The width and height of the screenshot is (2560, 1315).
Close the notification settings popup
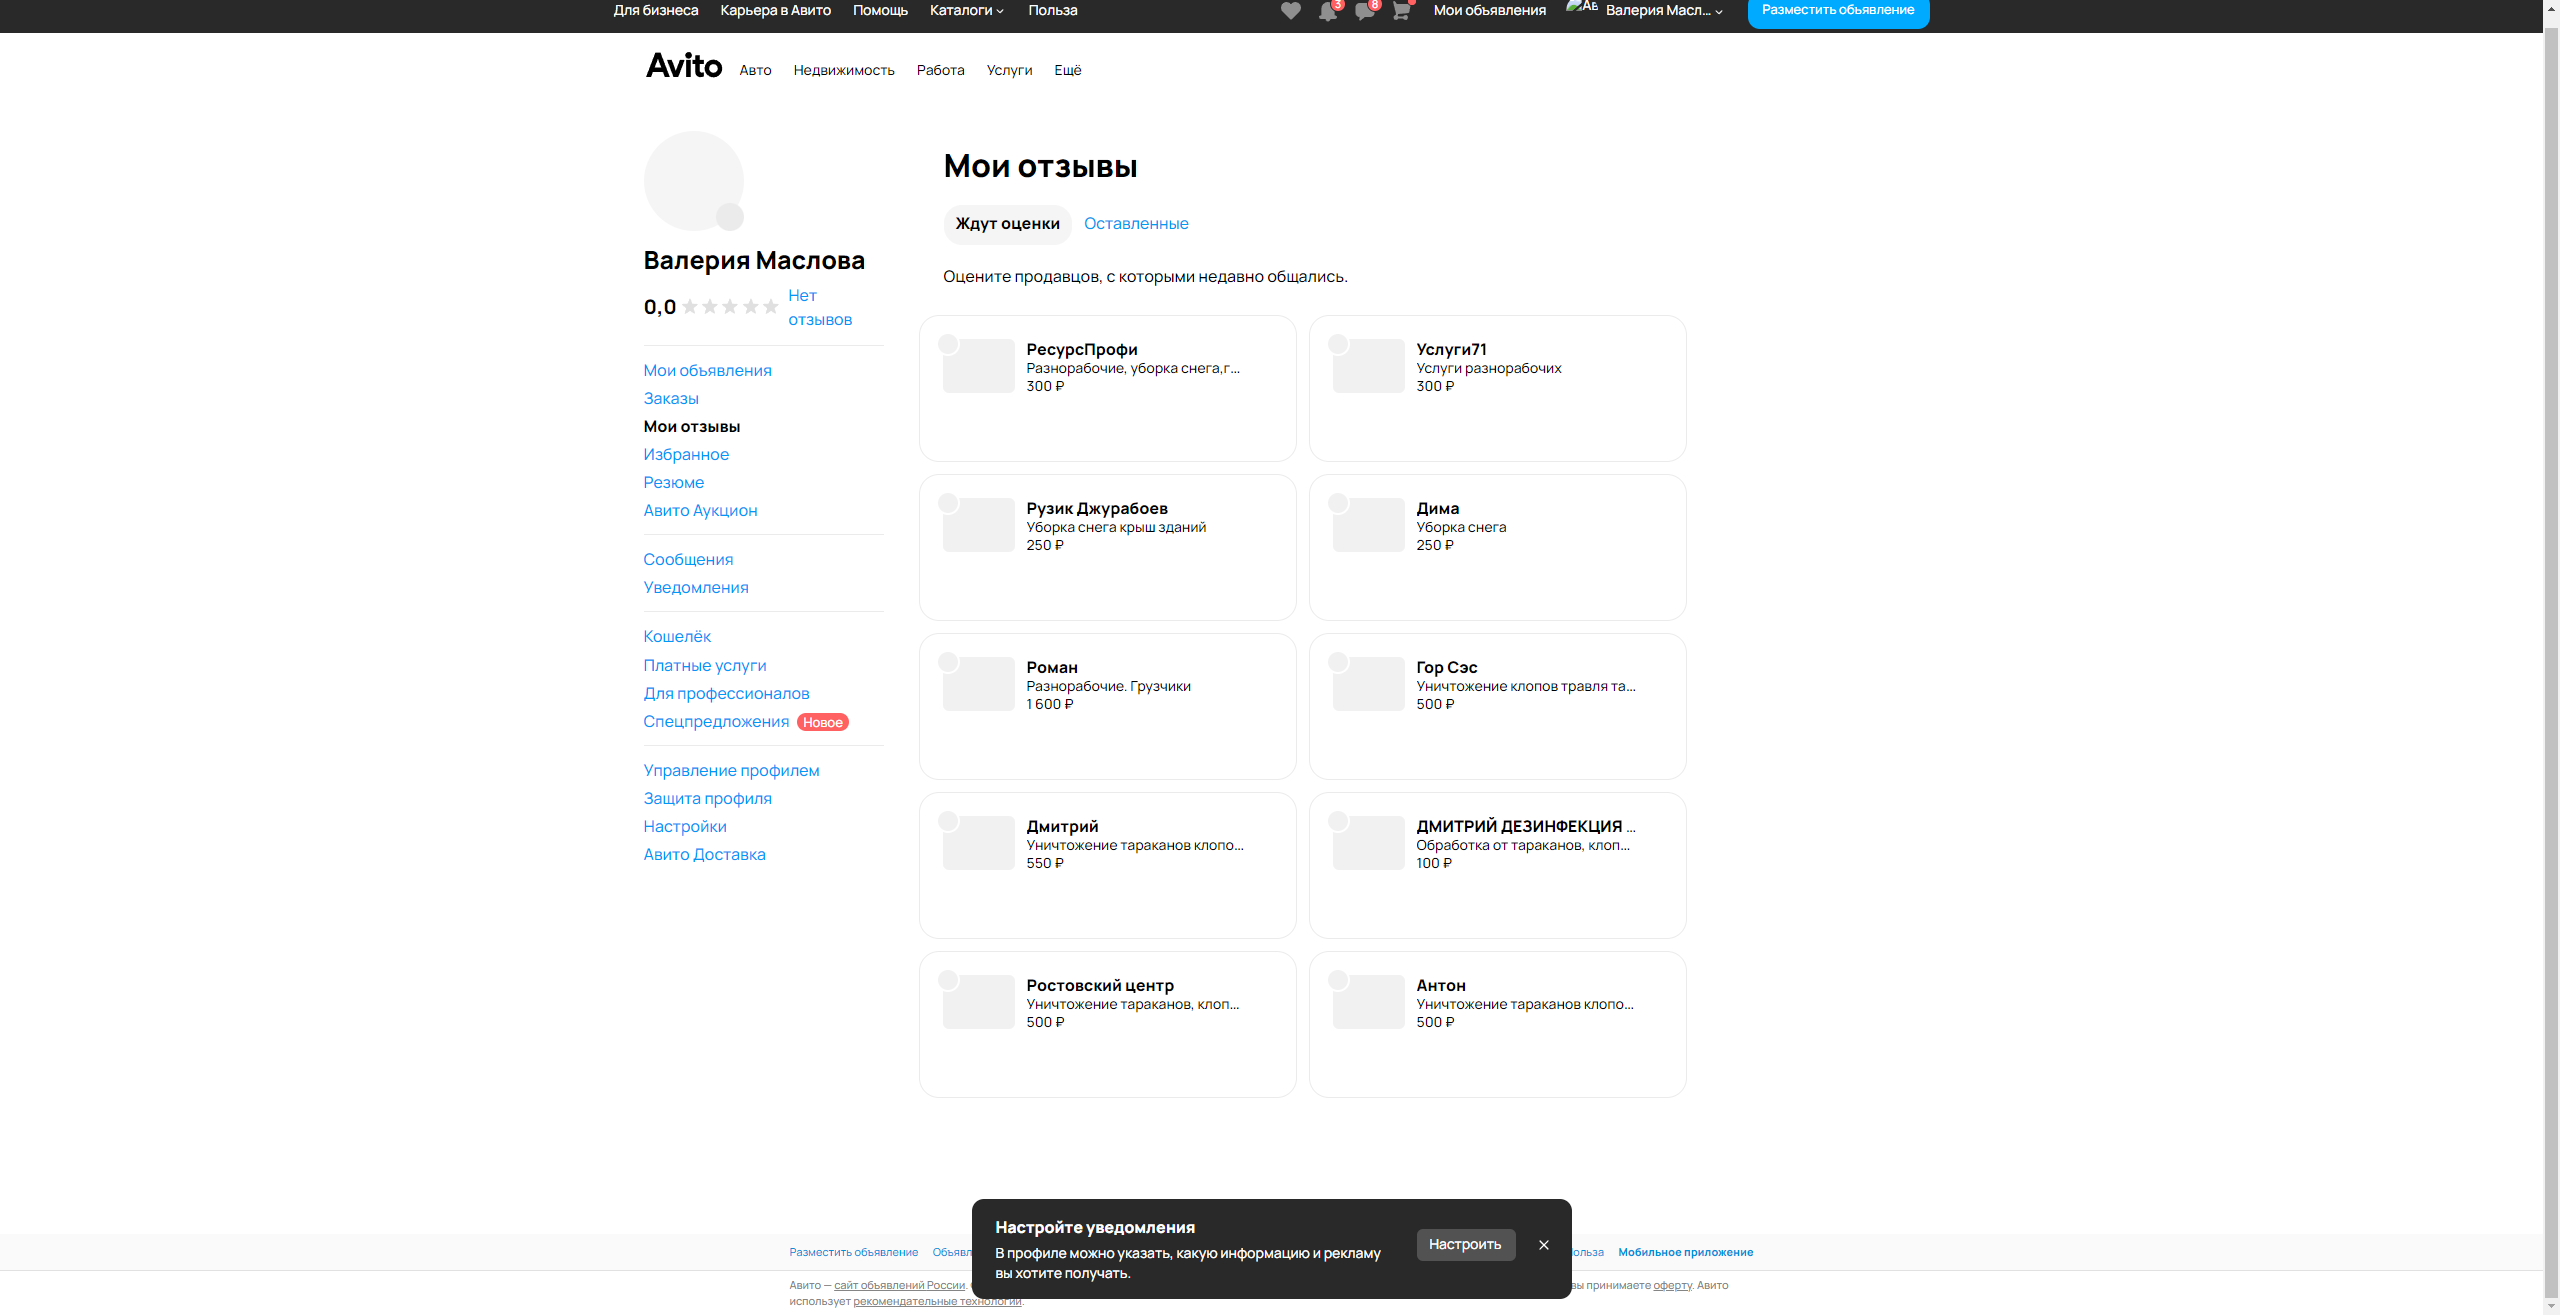1544,1245
